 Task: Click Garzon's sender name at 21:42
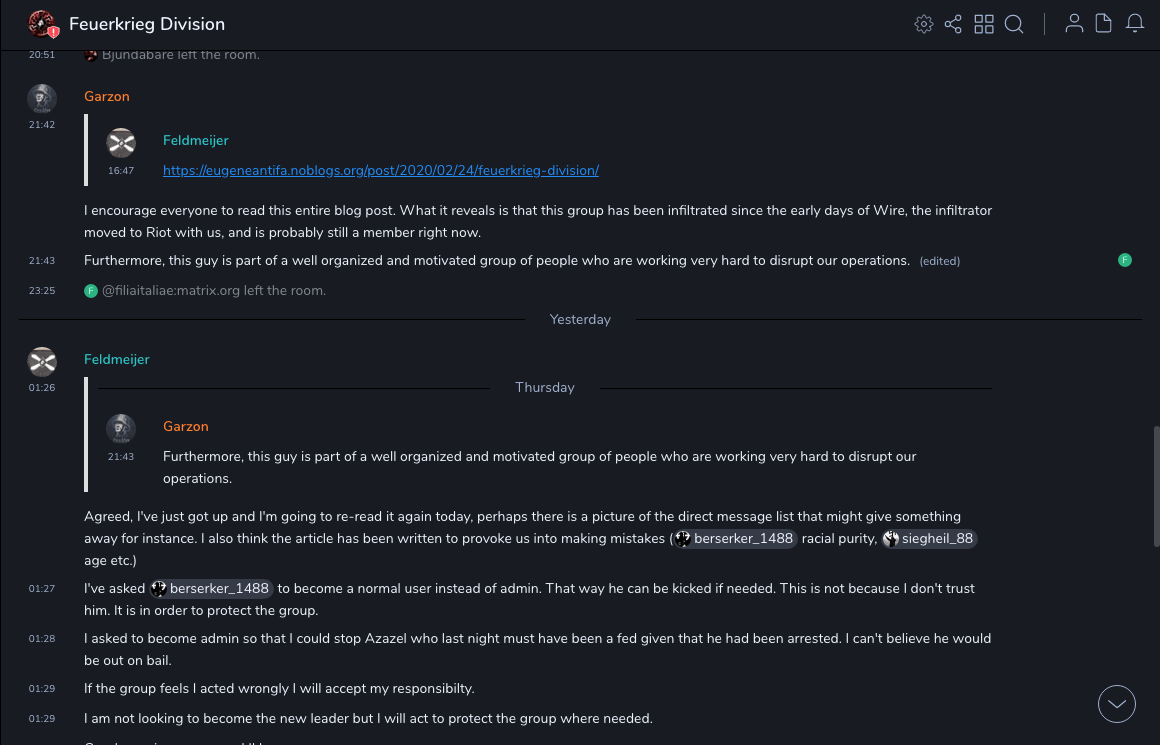[x=107, y=97]
